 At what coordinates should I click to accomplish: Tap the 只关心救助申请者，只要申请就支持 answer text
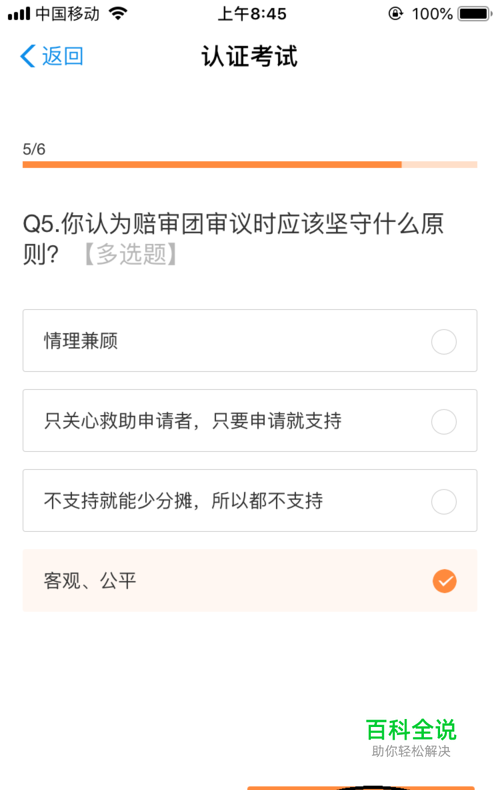tap(193, 421)
